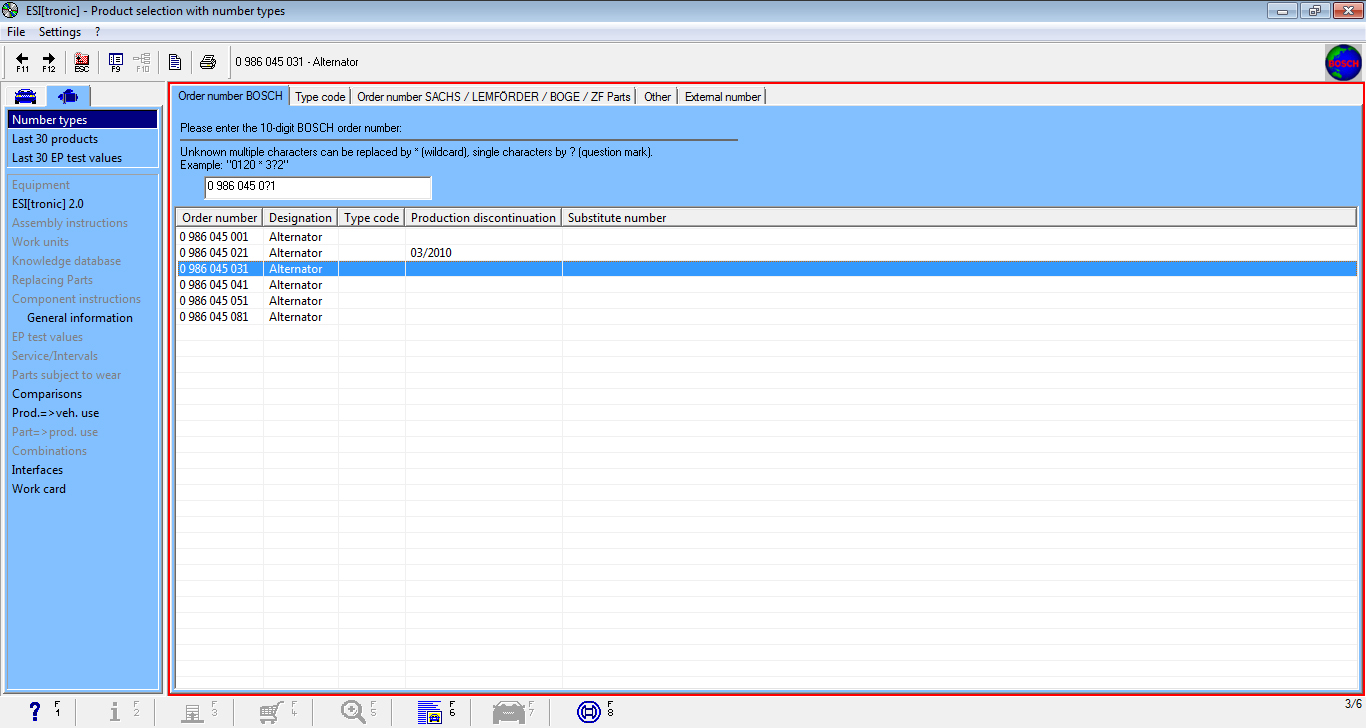Click the F12 forward arrow icon

48,62
